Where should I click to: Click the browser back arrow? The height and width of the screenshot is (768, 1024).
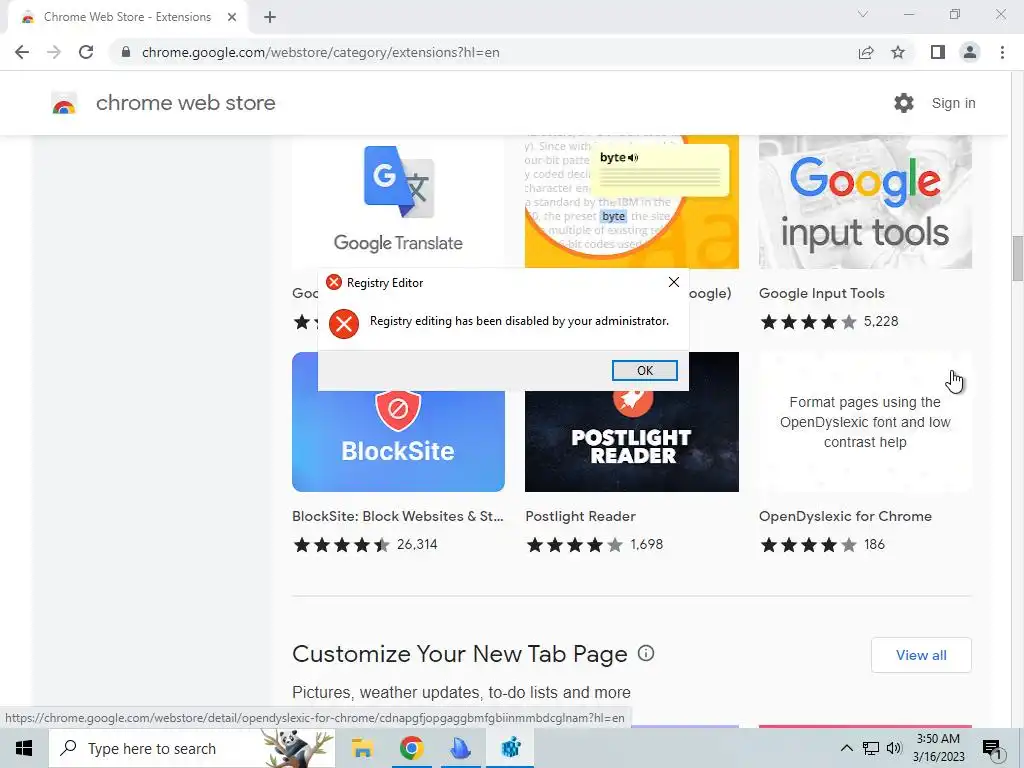pyautogui.click(x=22, y=52)
